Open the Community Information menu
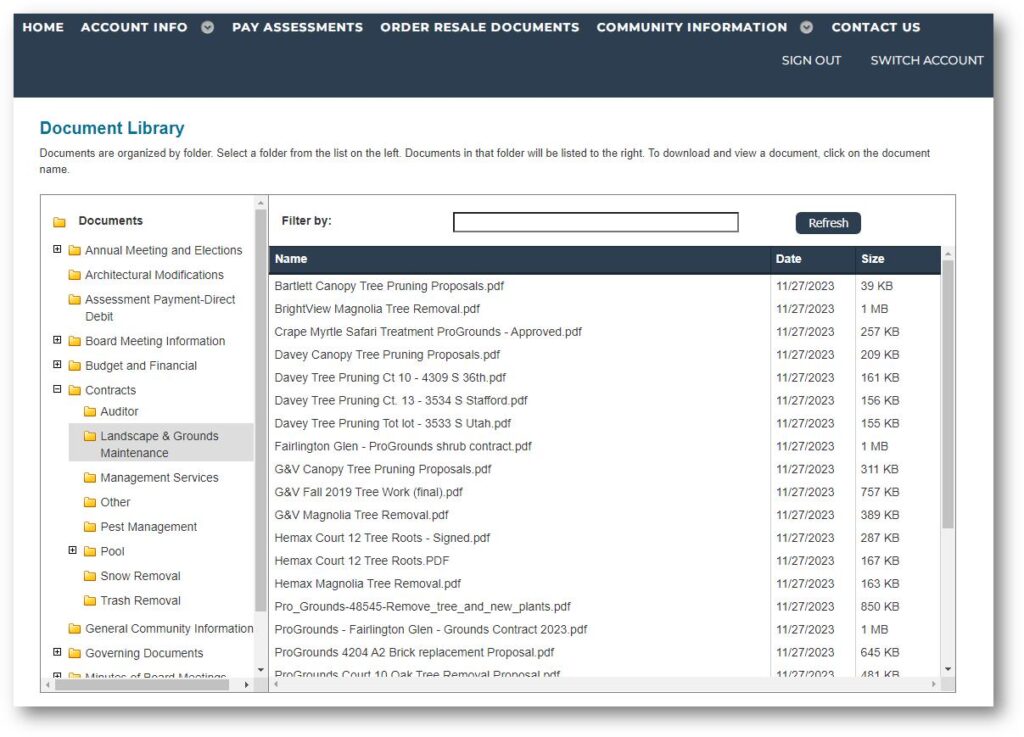1024x737 pixels. [692, 27]
